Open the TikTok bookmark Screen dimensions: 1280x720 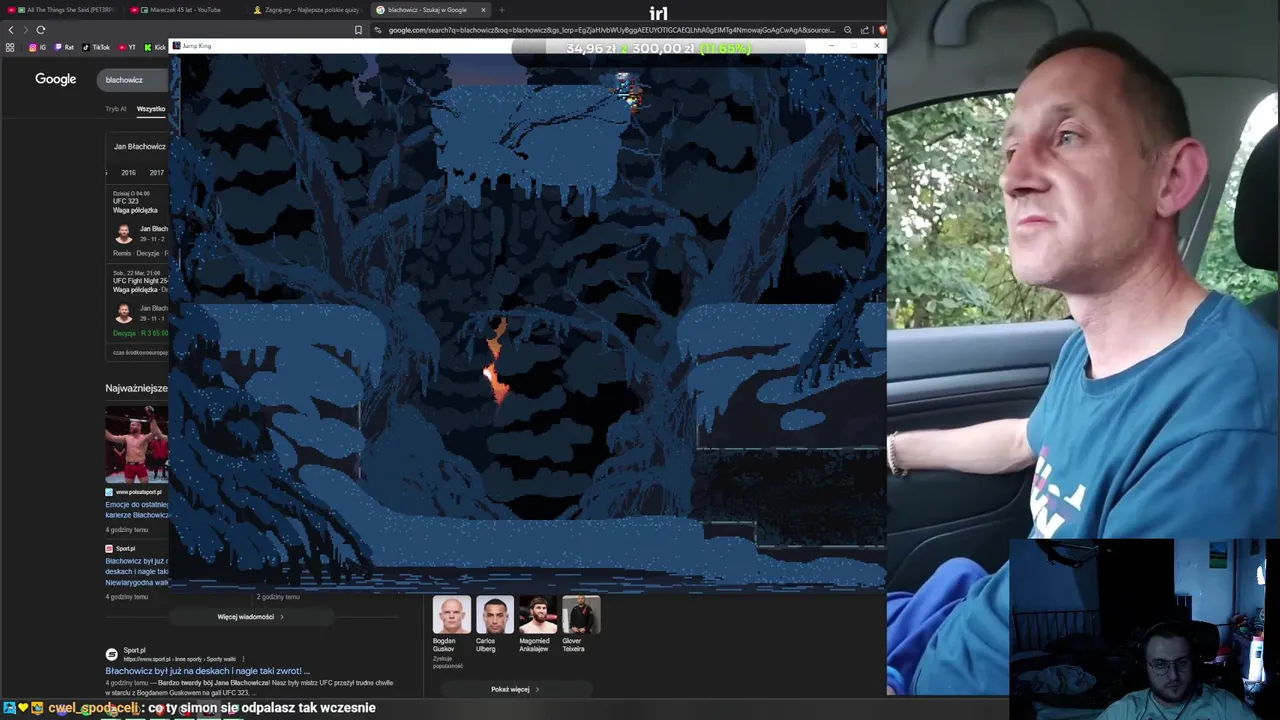96,47
